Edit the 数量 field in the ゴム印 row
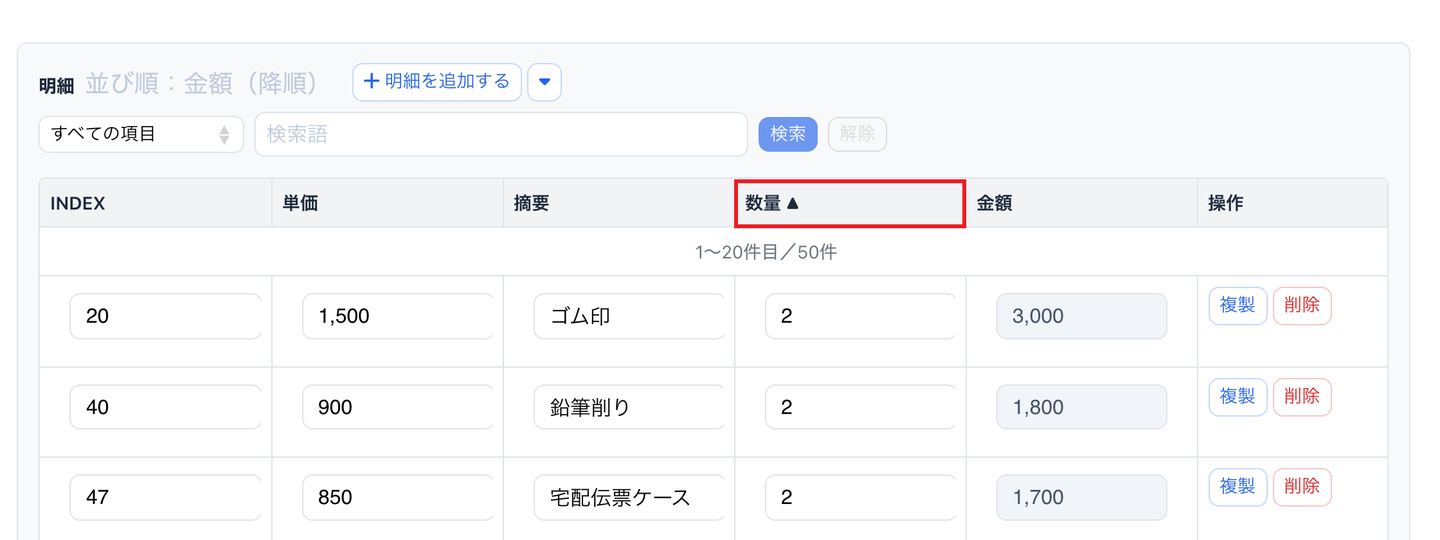Image resolution: width=1440 pixels, height=540 pixels. coord(861,316)
